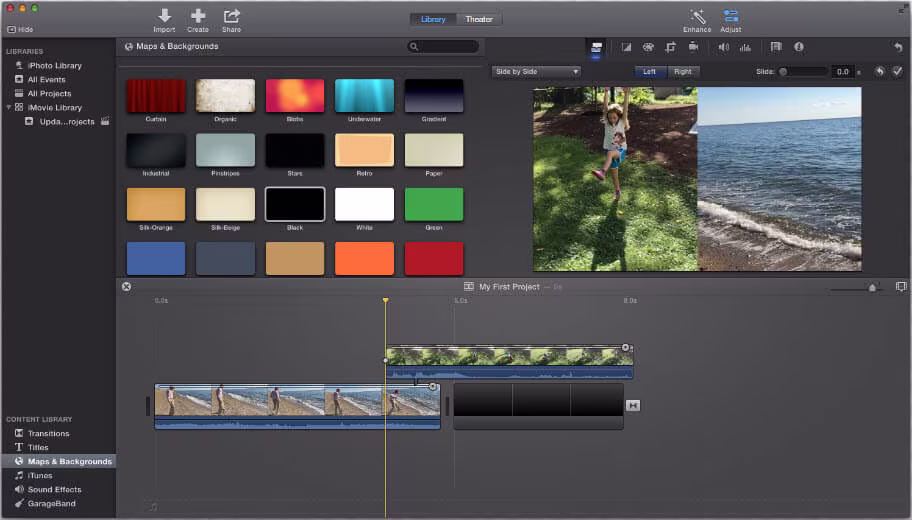The width and height of the screenshot is (912, 520).
Task: Select the Left side option
Action: pyautogui.click(x=650, y=72)
